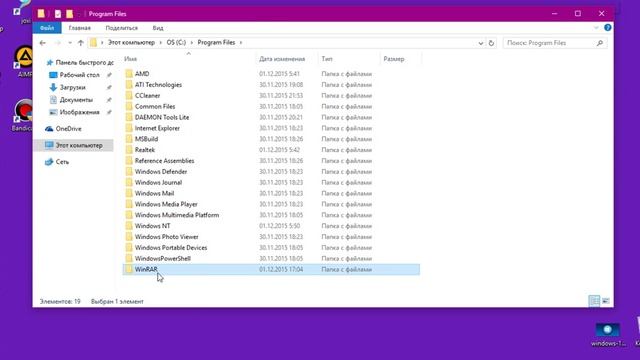Select the CCleaner folder icon
The width and height of the screenshot is (640, 360).
click(x=129, y=96)
